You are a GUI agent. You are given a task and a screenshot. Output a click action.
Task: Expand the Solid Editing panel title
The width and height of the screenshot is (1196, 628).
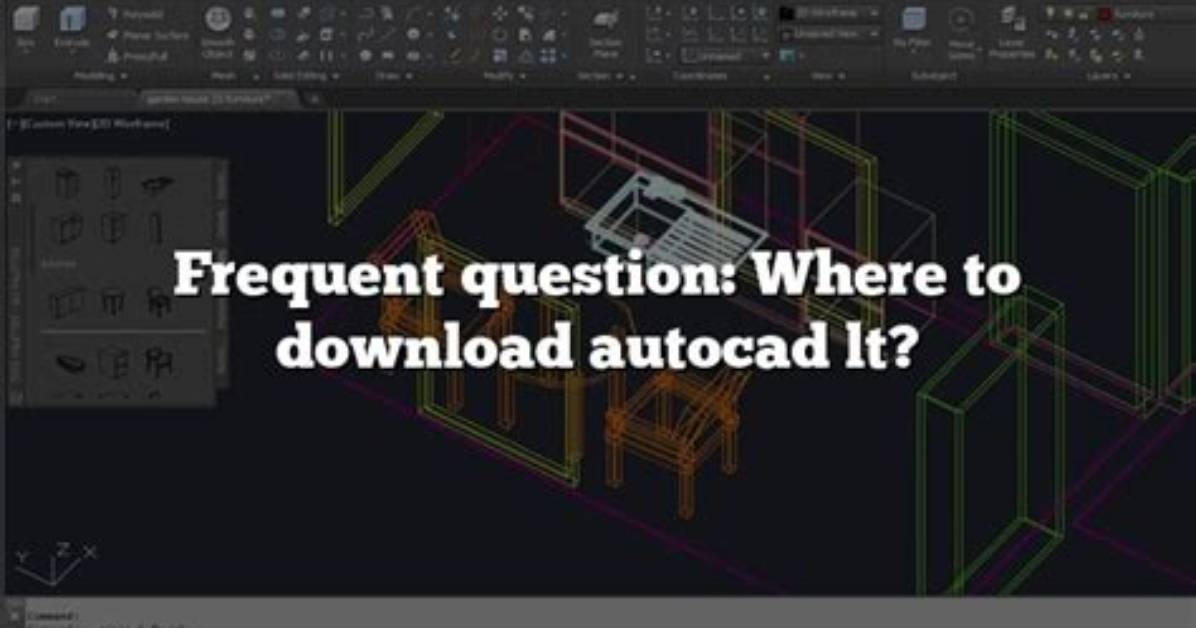click(x=306, y=76)
